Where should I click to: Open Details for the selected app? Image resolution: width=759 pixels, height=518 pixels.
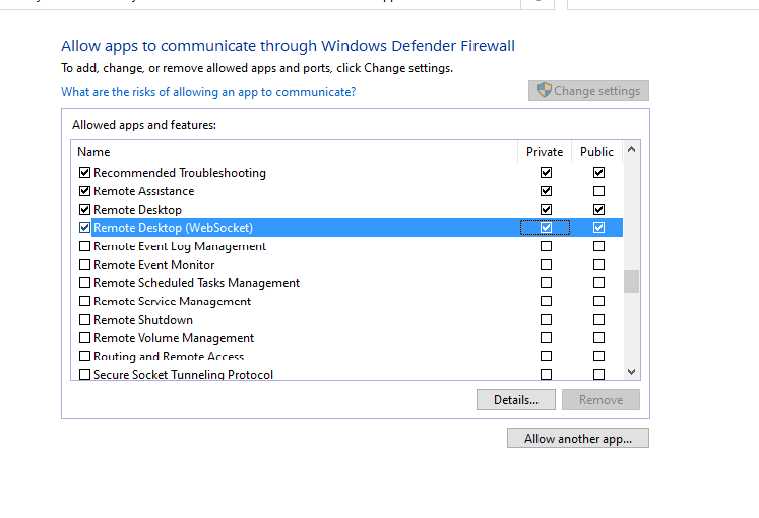[516, 400]
